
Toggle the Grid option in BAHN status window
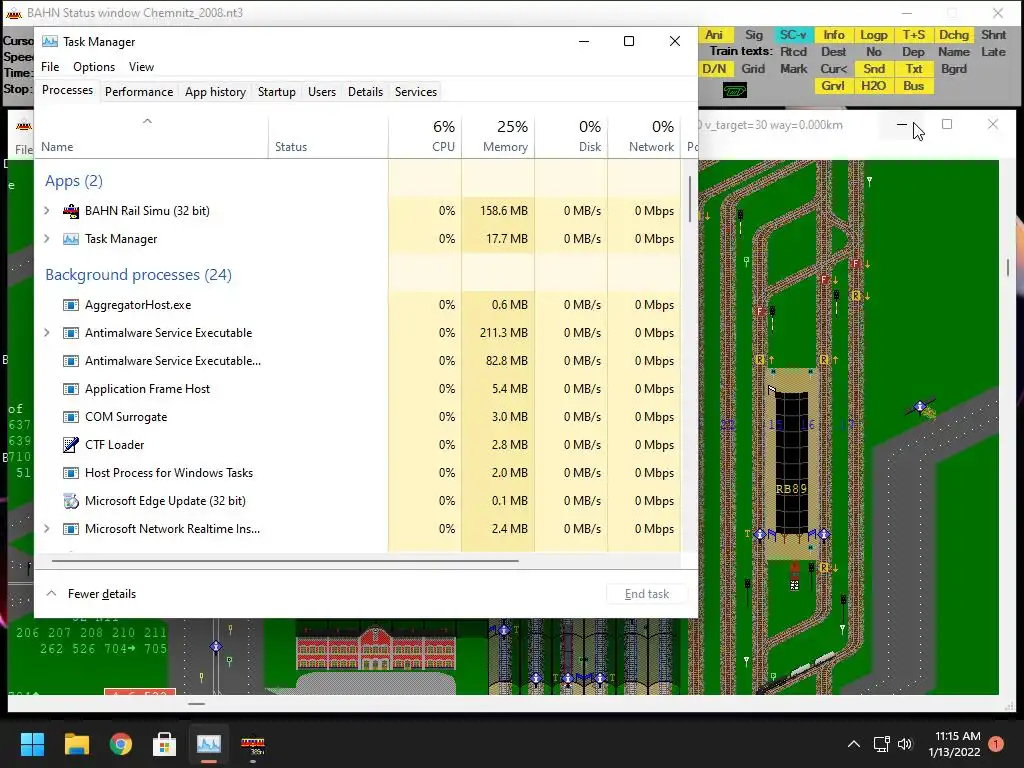[x=753, y=69]
